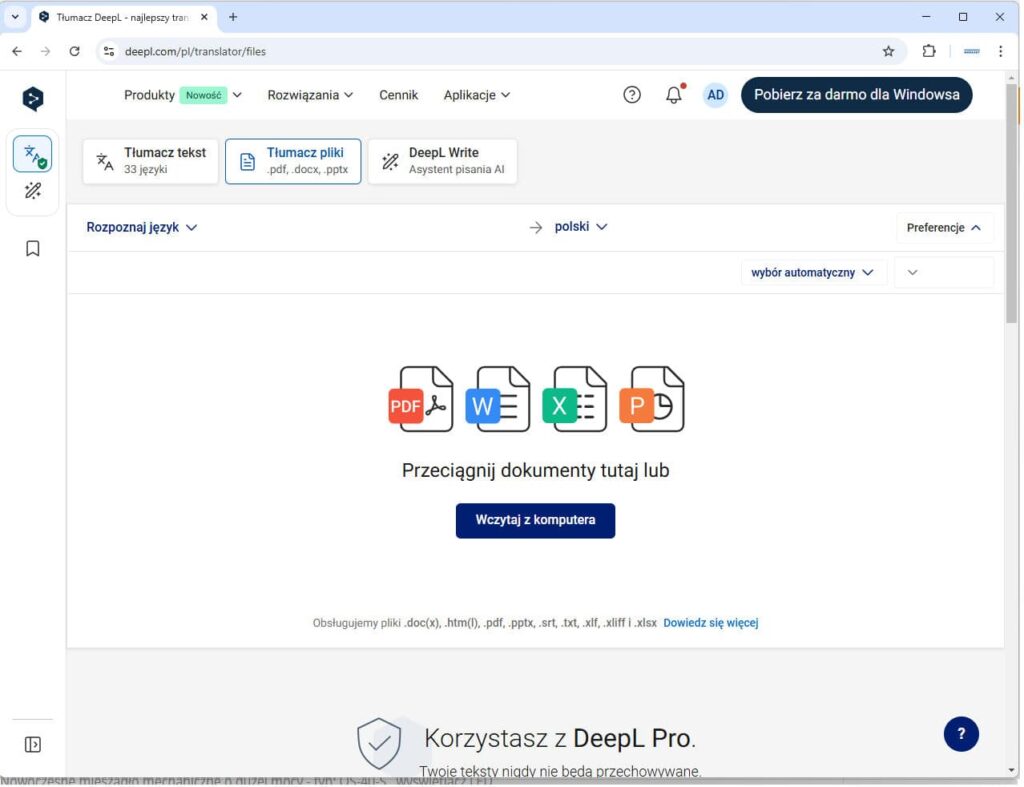The width and height of the screenshot is (1024, 787).
Task: Expand the Rozpoznaj język dropdown
Action: [x=142, y=227]
